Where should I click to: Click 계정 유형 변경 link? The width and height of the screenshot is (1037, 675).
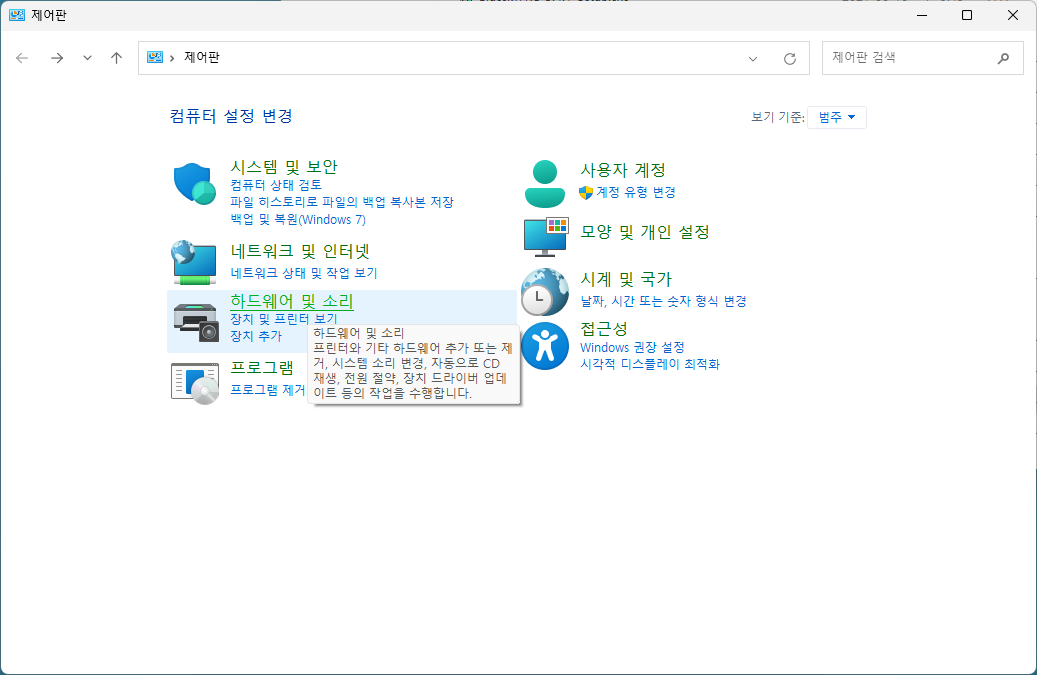point(636,192)
